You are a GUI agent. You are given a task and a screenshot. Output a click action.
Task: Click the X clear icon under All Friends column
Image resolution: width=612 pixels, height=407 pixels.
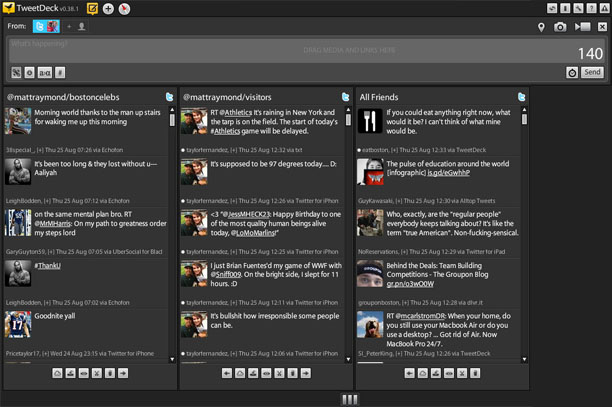coord(462,373)
